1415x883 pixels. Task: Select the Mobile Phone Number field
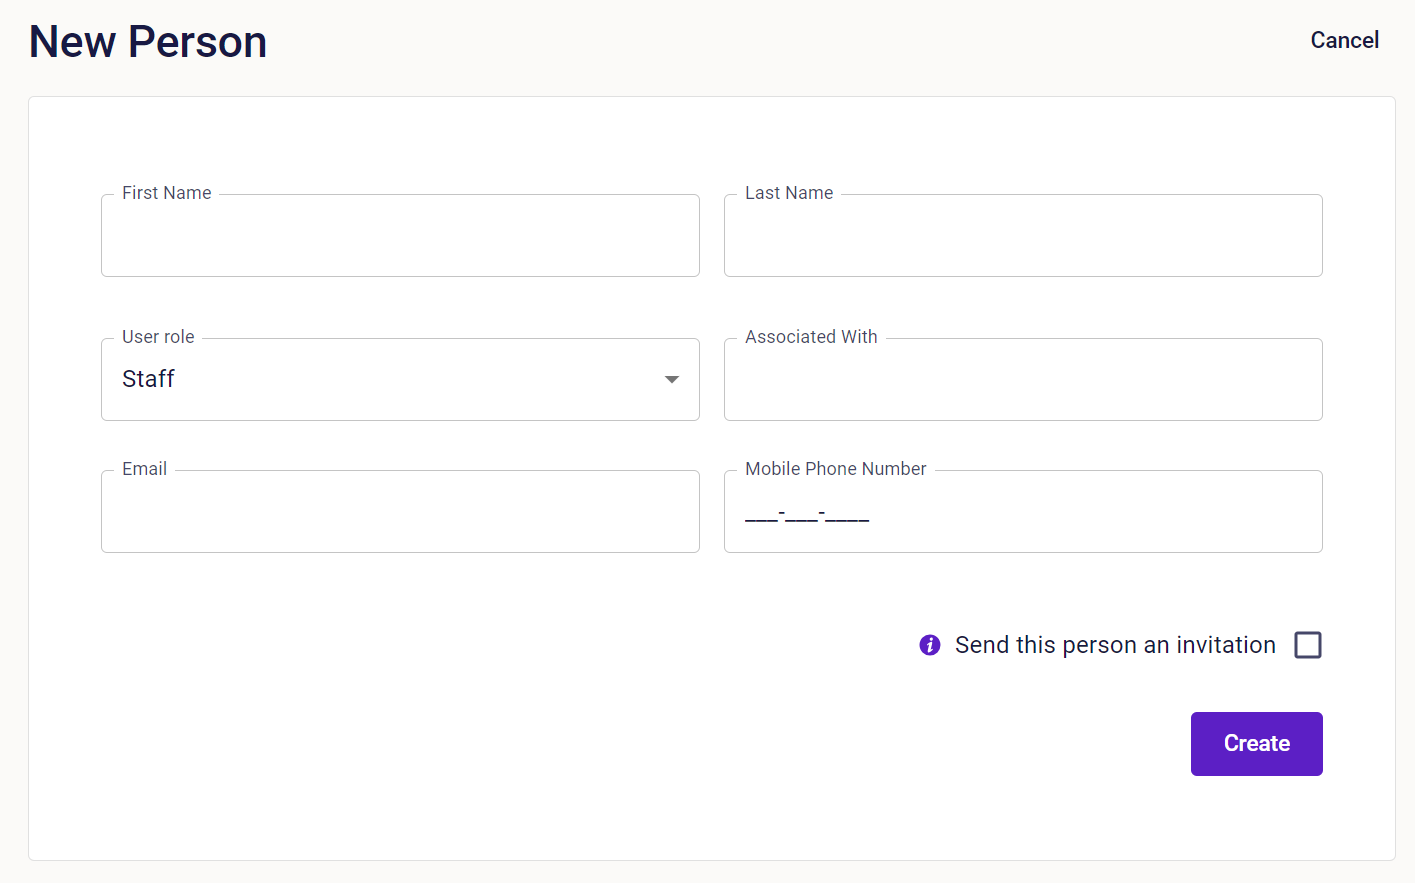click(1023, 511)
